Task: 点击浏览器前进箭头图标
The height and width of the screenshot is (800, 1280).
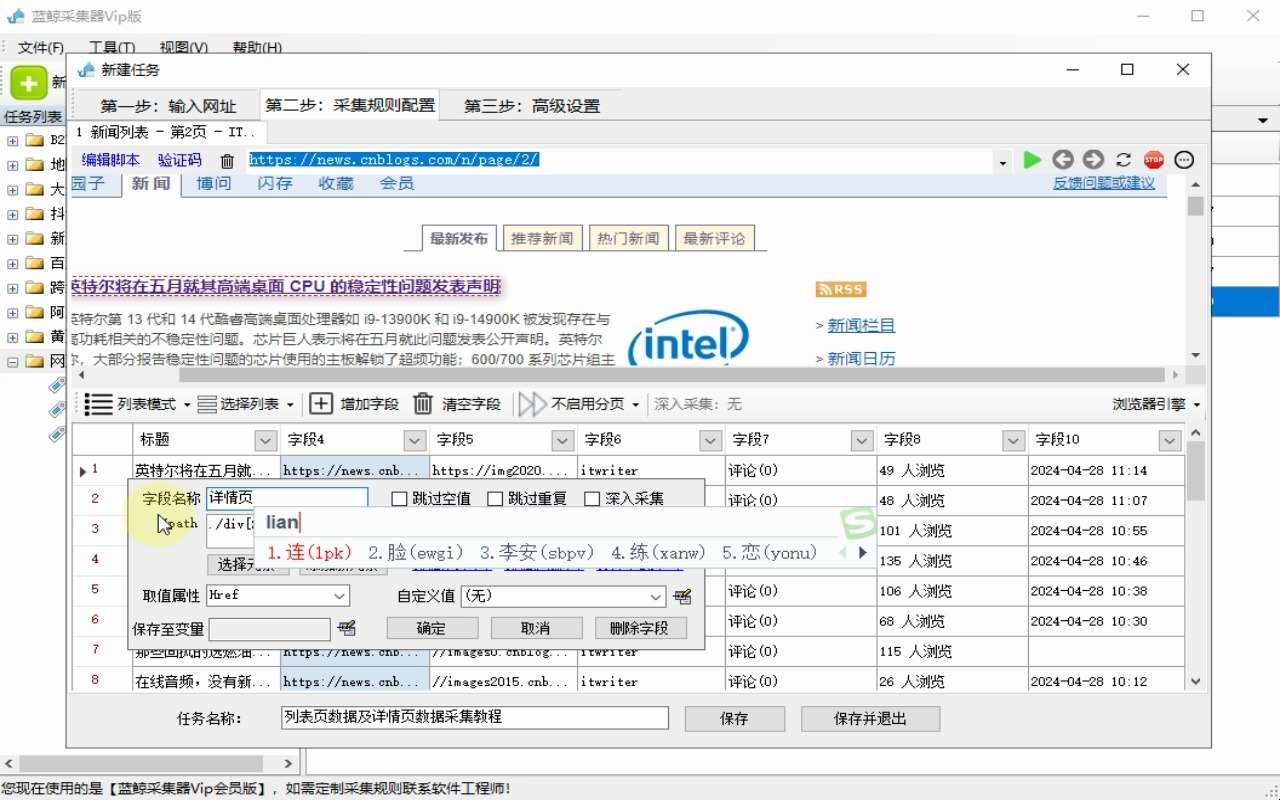Action: [x=1093, y=159]
